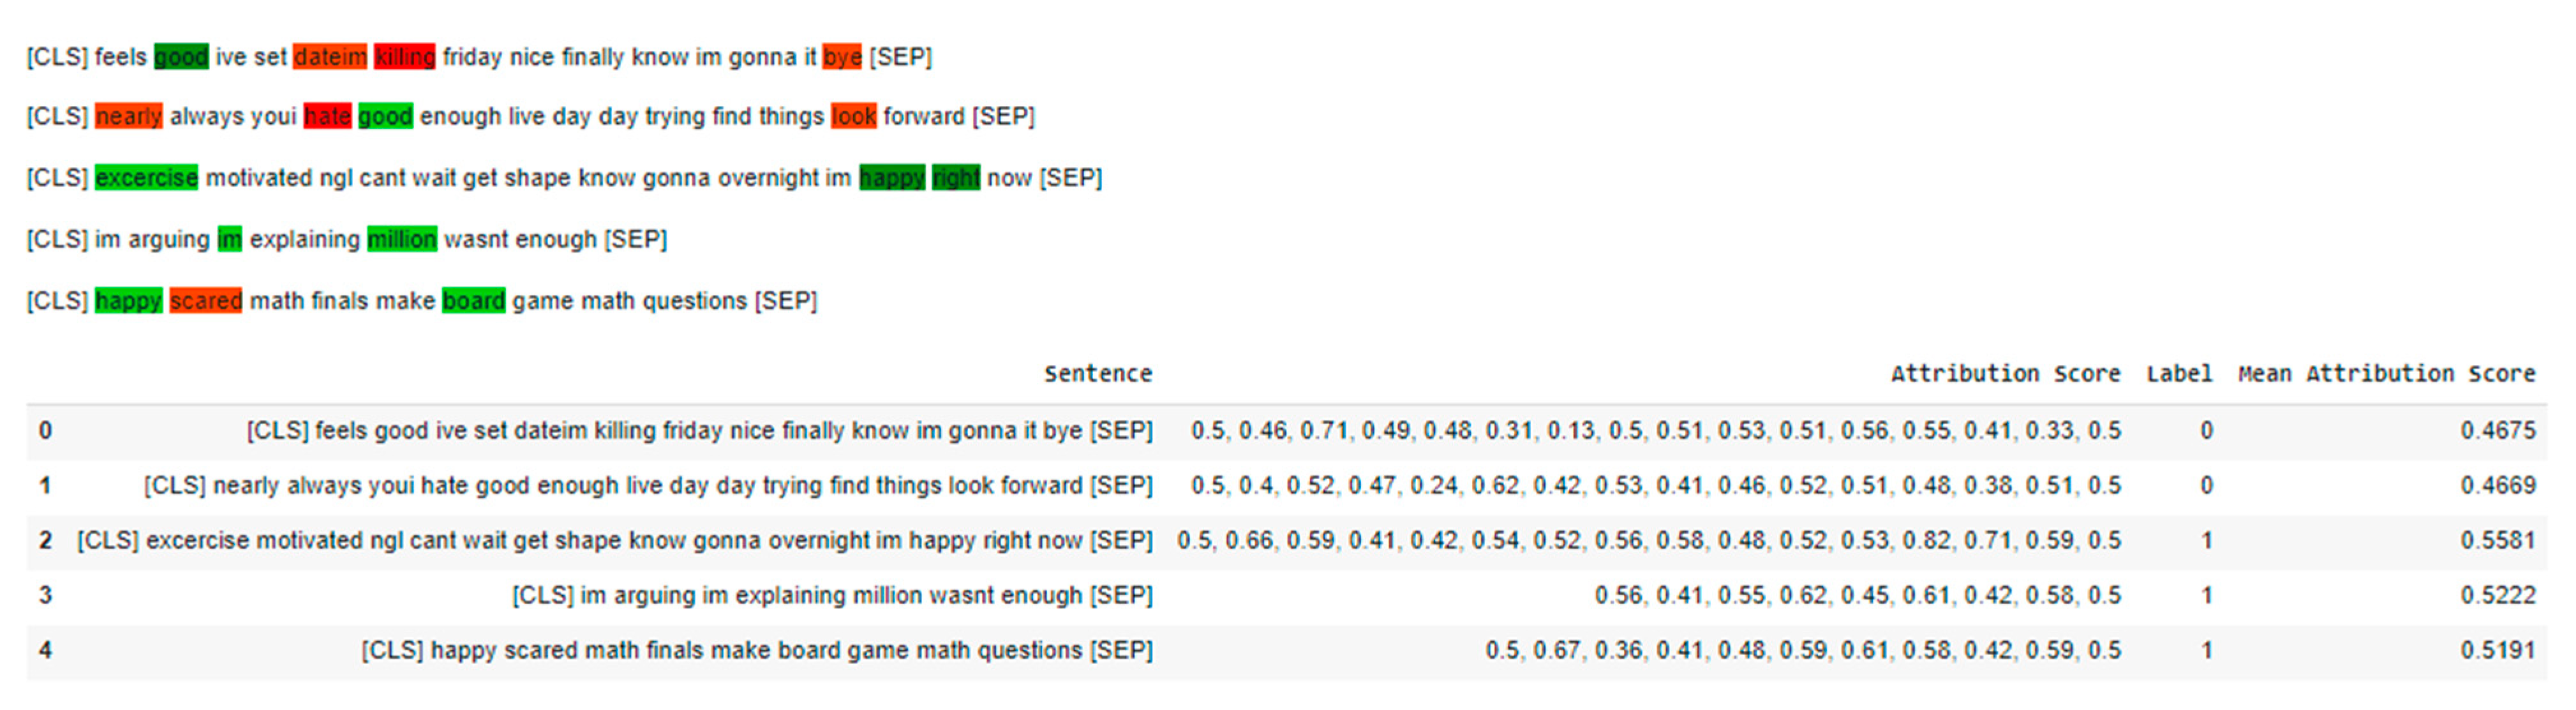
Task: Select the orange-highlighted "dateim" token
Action: point(330,57)
